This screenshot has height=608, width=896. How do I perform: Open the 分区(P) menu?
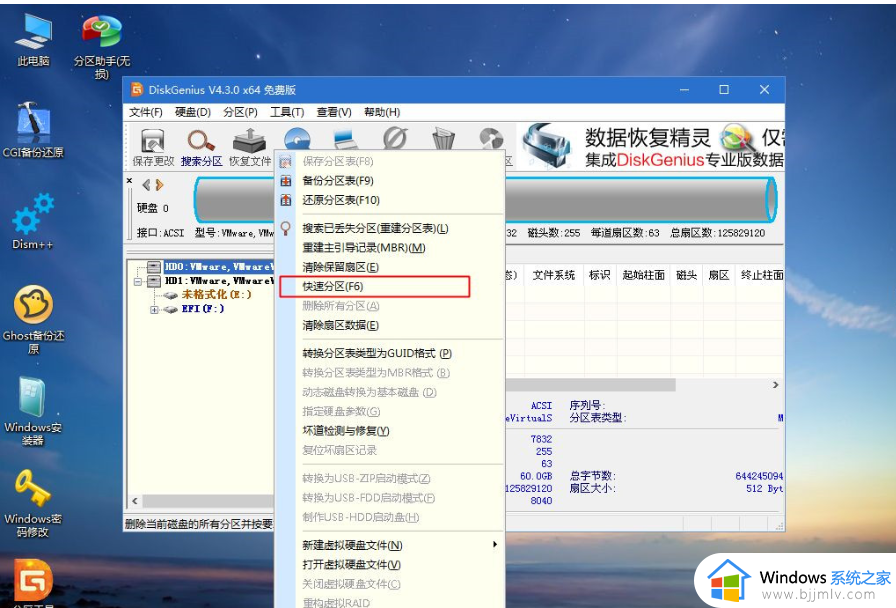coord(240,112)
